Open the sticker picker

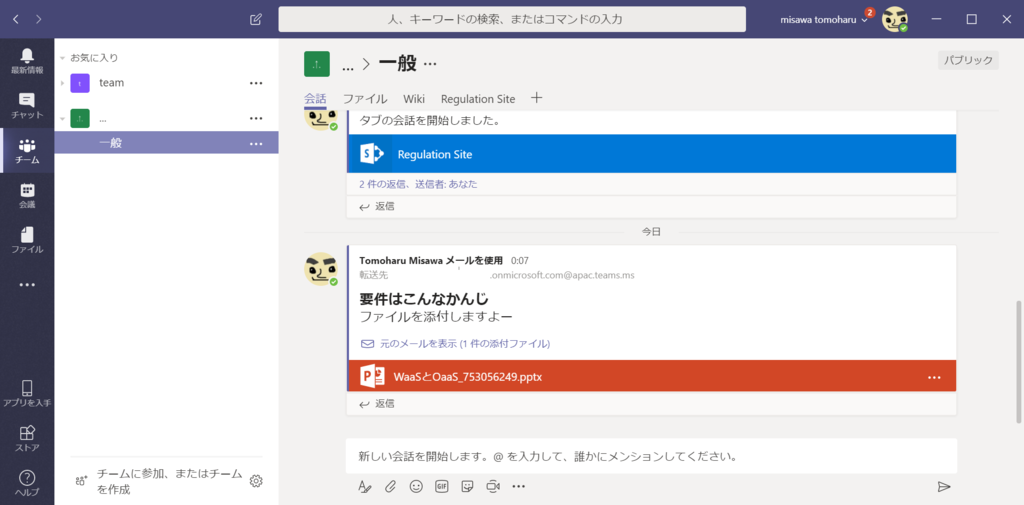click(467, 486)
